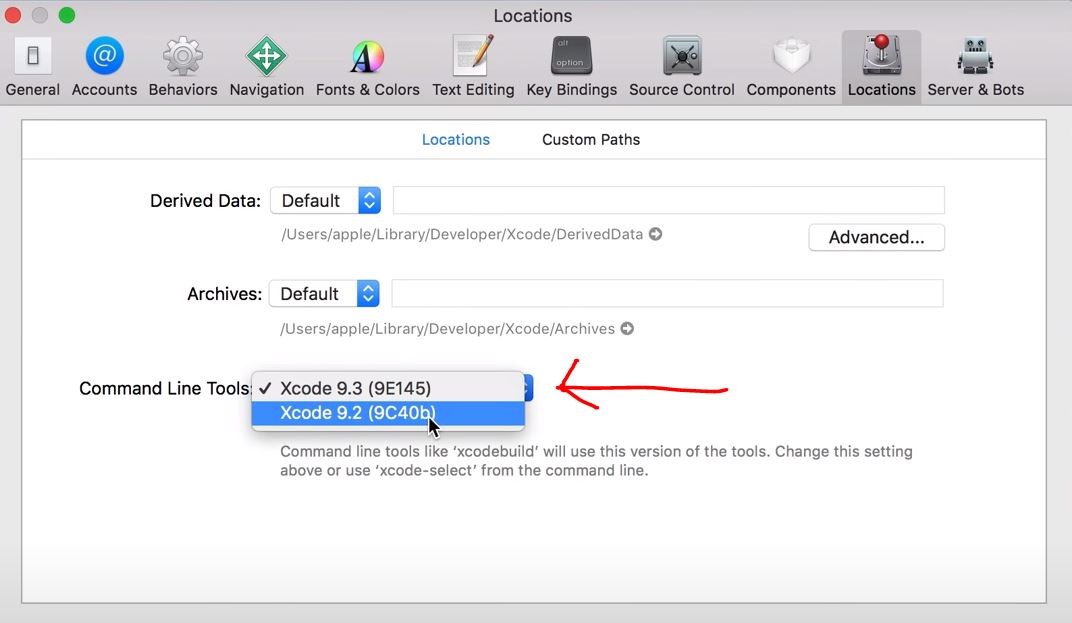Open the Navigation settings pane
Viewport: 1072px width, 623px height.
tap(266, 63)
